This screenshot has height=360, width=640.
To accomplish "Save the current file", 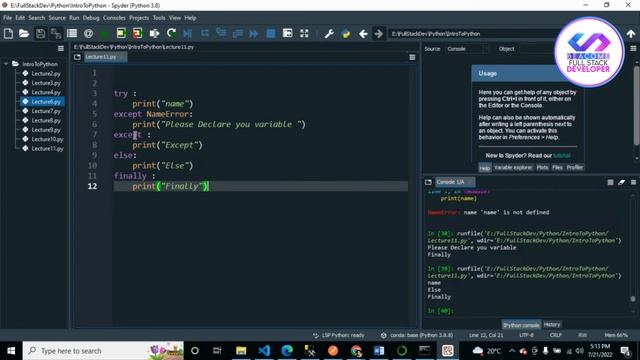I will coord(40,33).
